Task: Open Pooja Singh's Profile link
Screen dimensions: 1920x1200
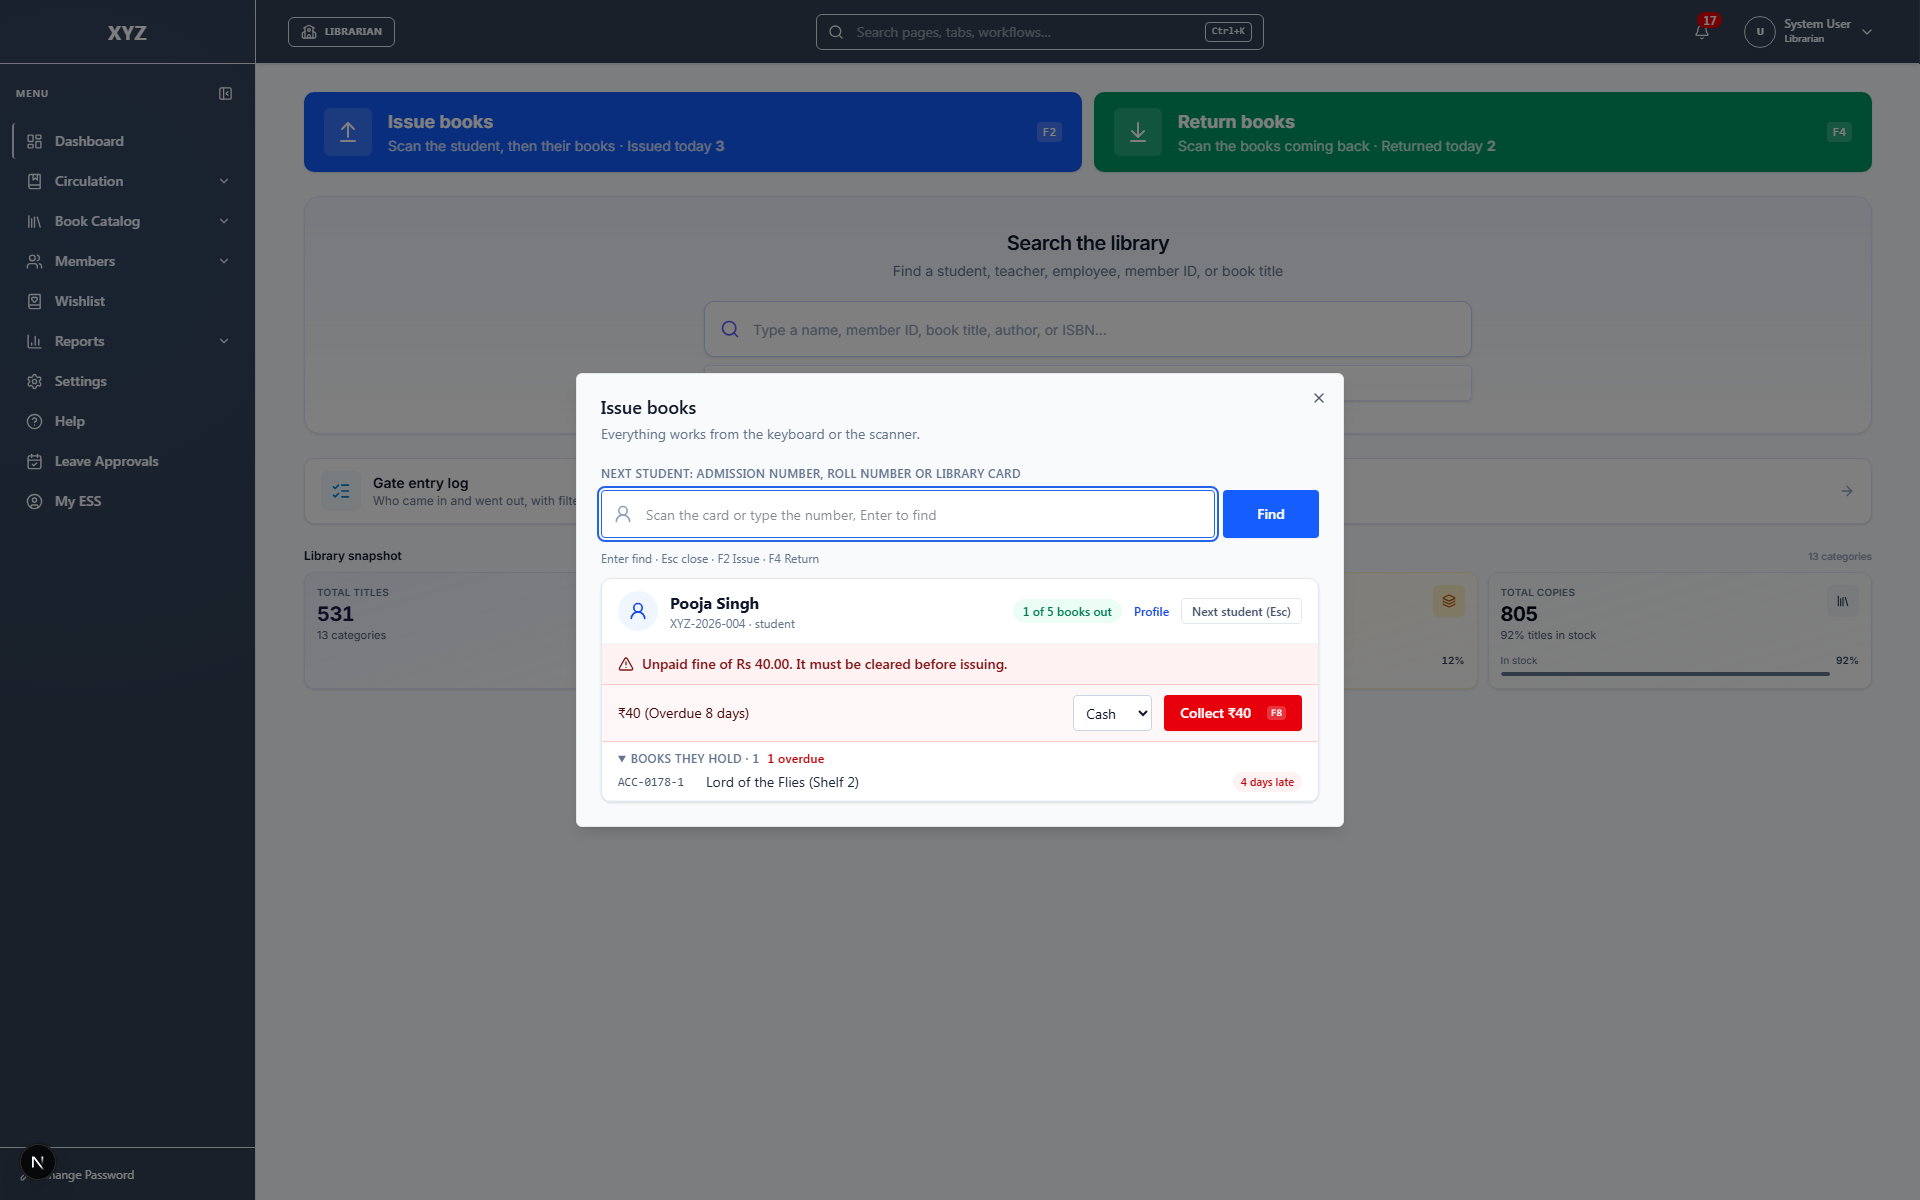Action: click(x=1151, y=612)
